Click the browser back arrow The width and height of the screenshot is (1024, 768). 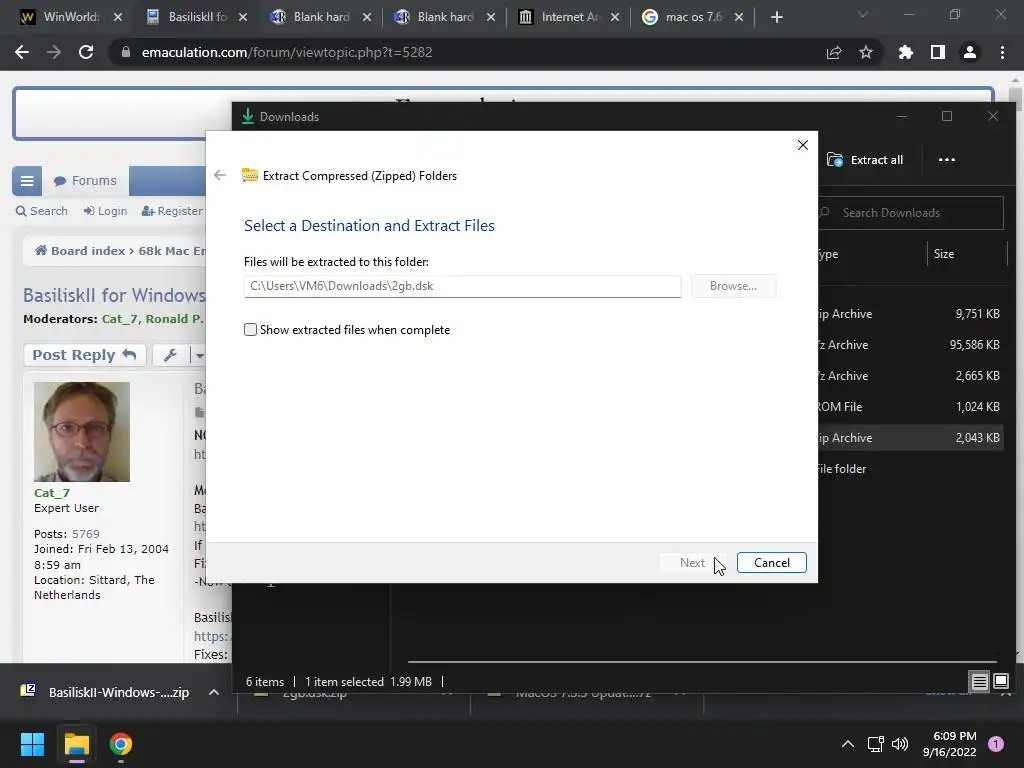22,52
